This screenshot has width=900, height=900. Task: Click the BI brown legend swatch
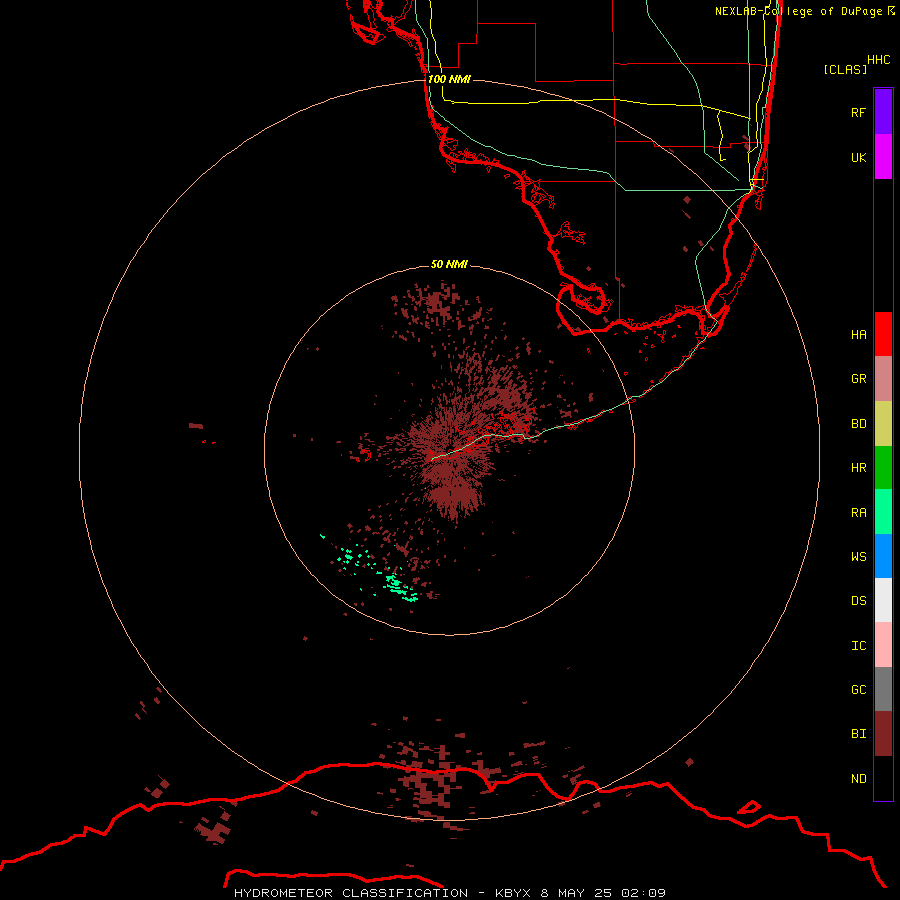pyautogui.click(x=883, y=734)
